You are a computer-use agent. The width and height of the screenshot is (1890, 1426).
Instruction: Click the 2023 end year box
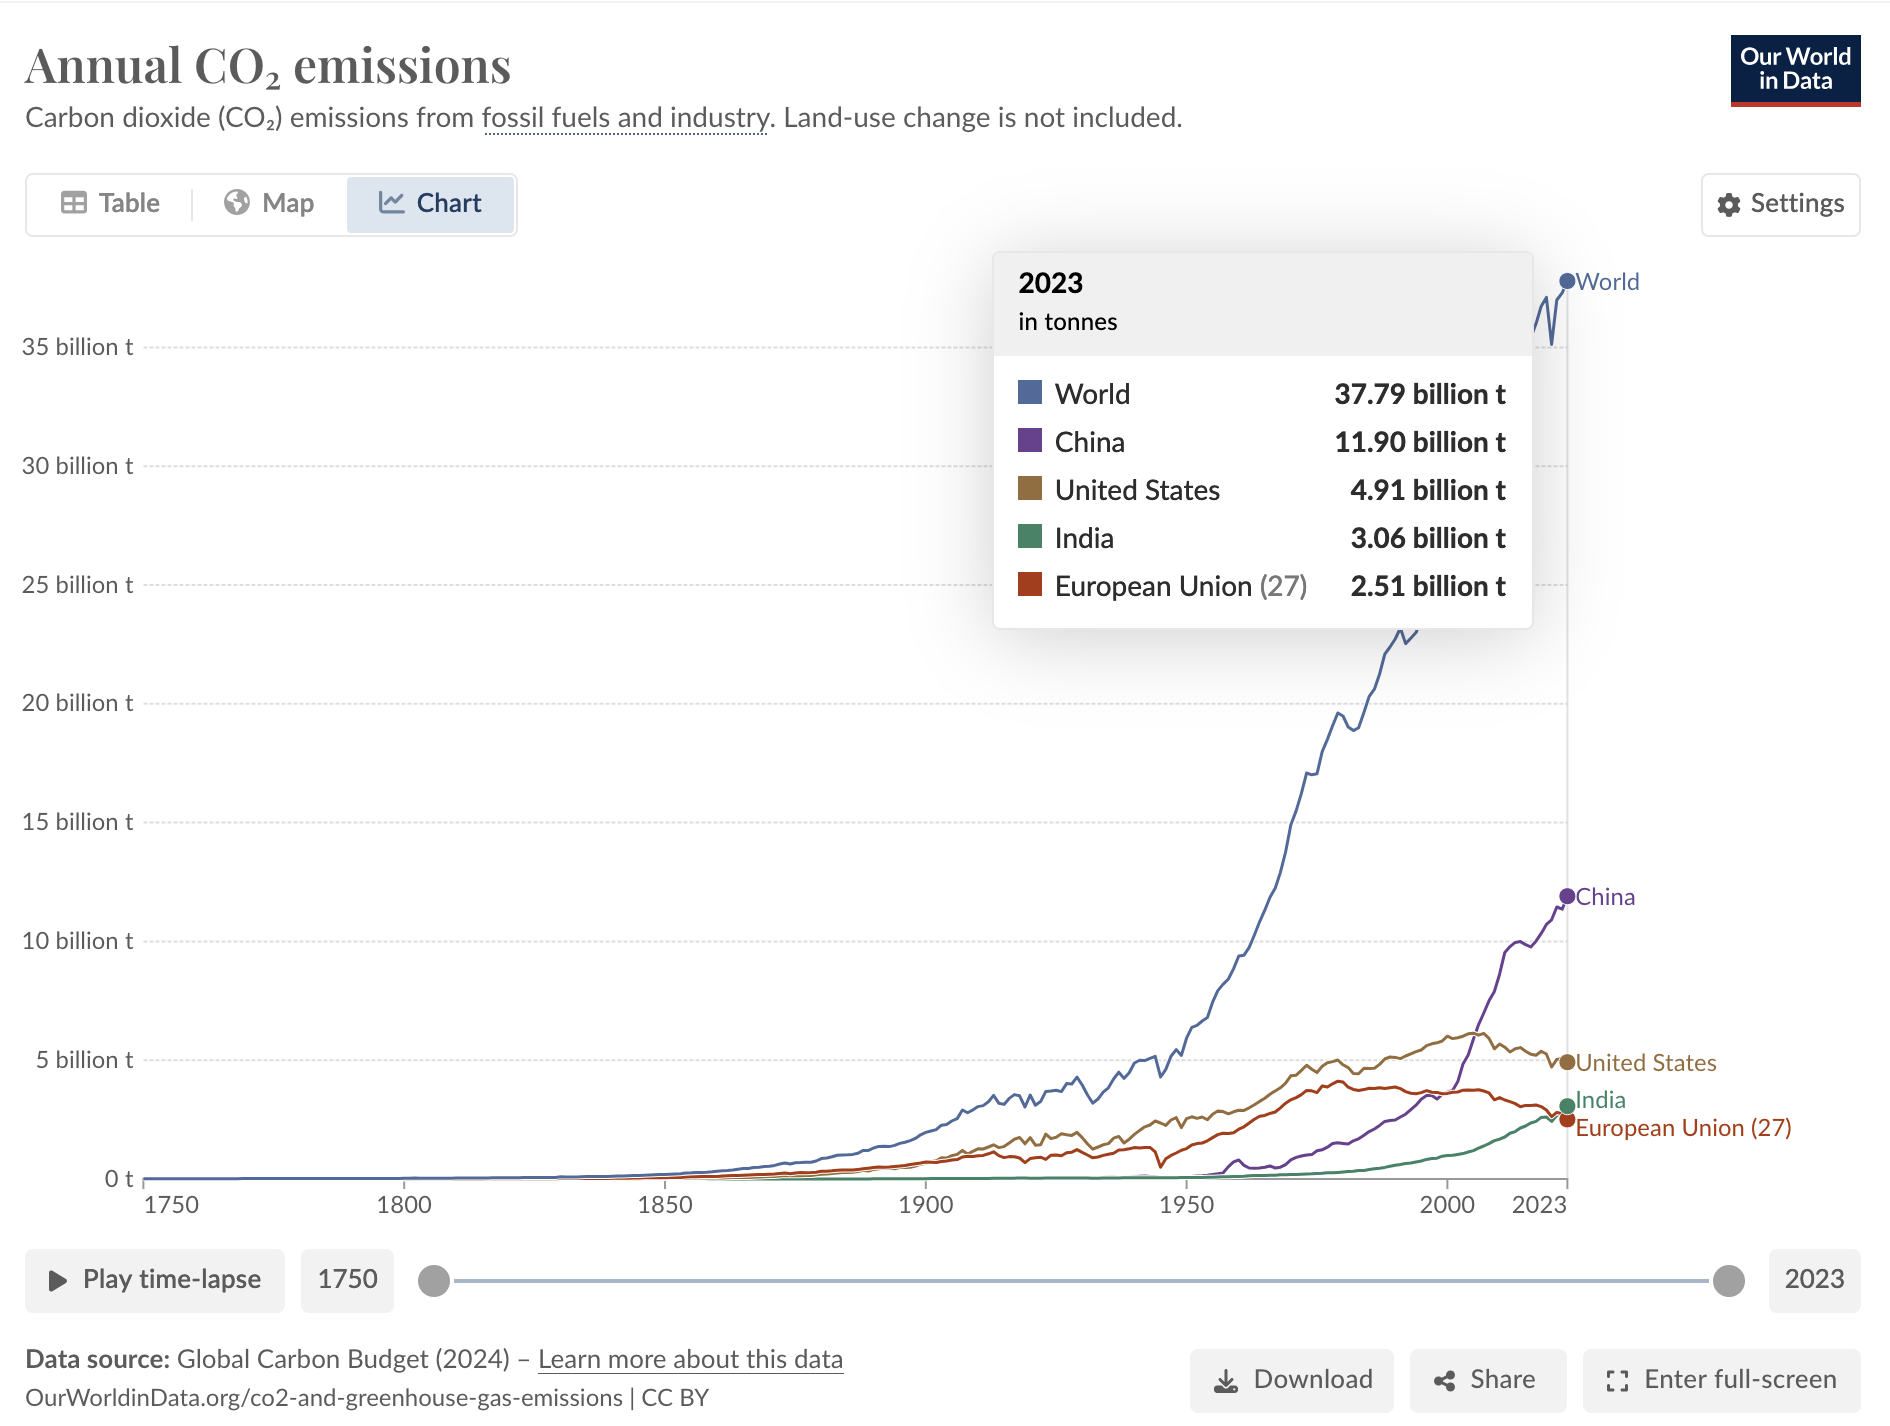tap(1814, 1280)
